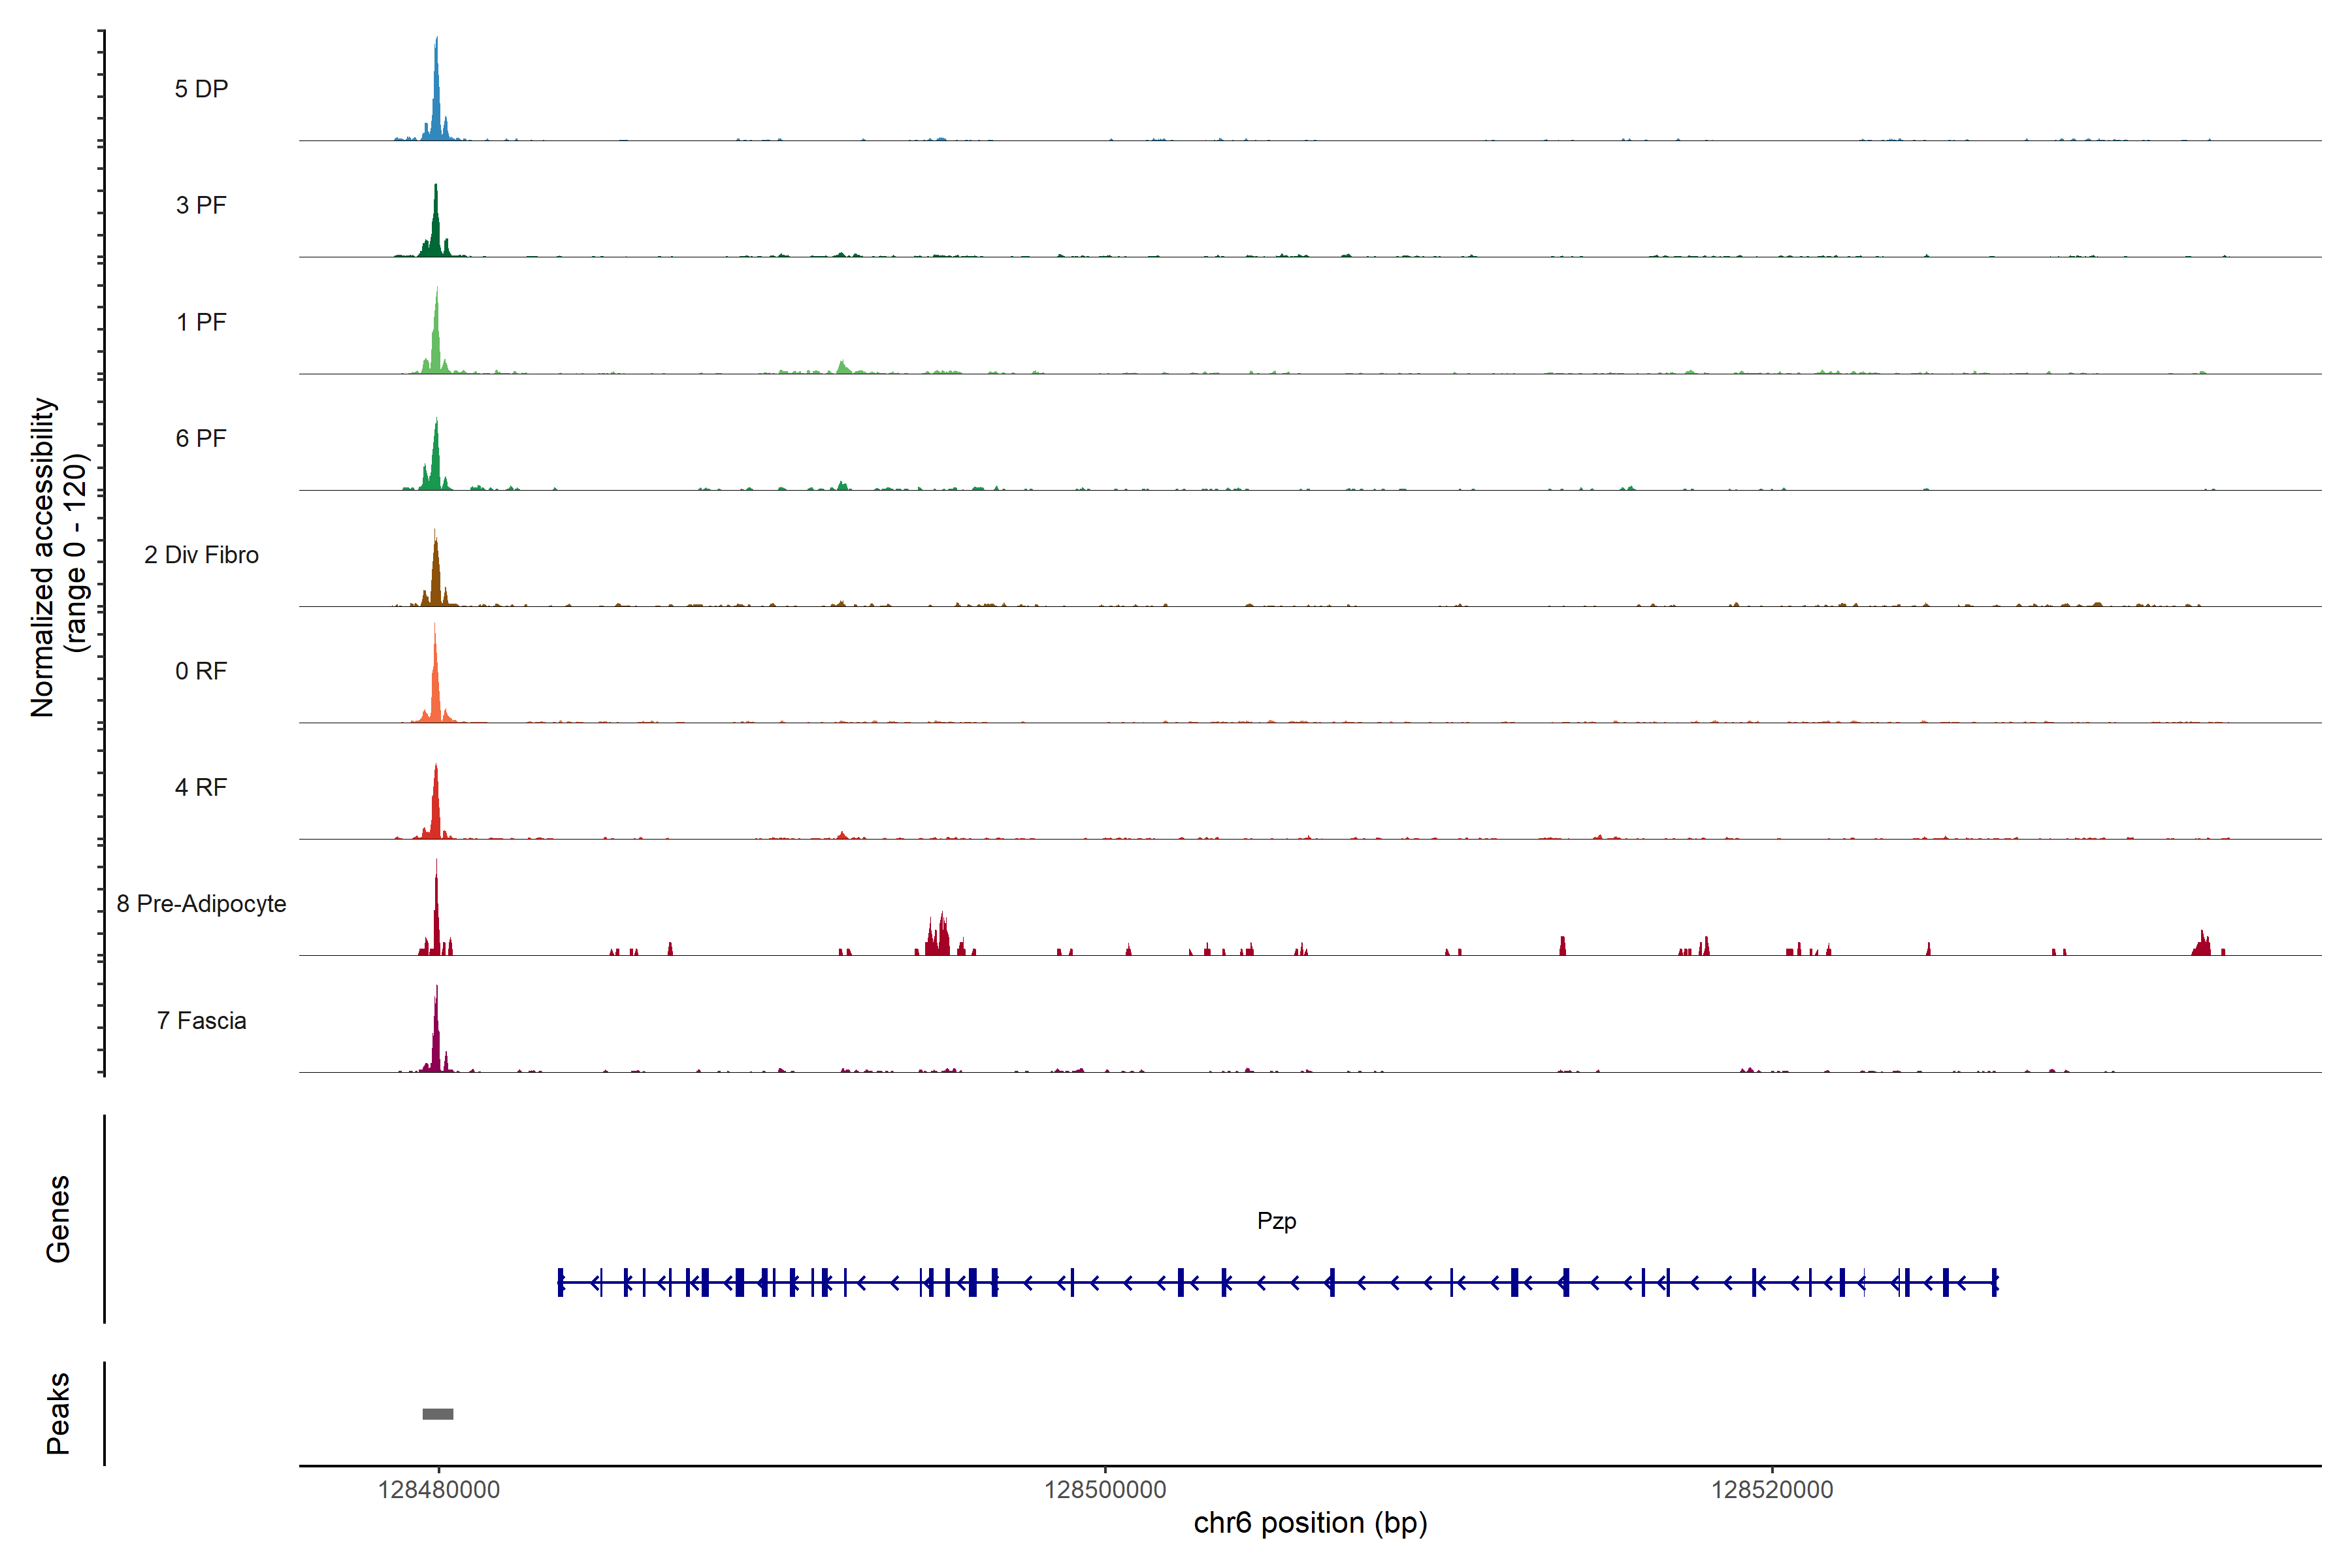The height and width of the screenshot is (1568, 2352).
Task: Click the 8 Pre-Adipocyte track label
Action: pos(201,904)
